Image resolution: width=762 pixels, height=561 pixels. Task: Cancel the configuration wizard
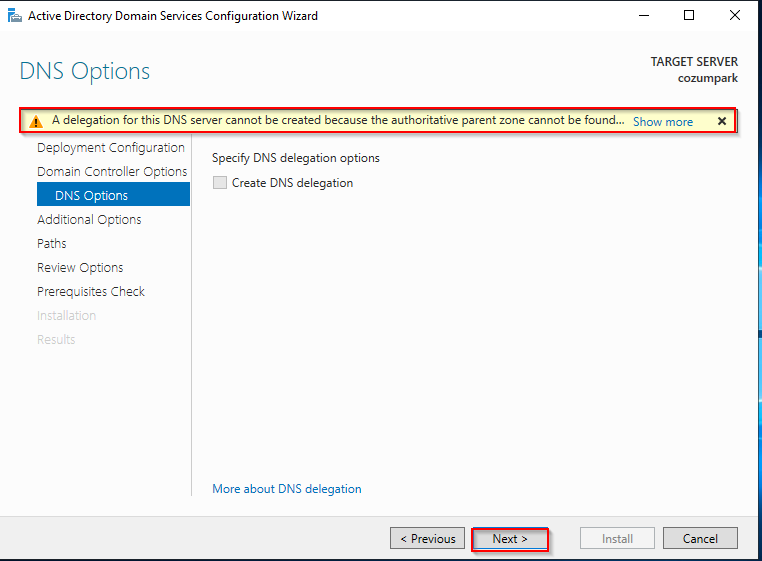coord(700,539)
